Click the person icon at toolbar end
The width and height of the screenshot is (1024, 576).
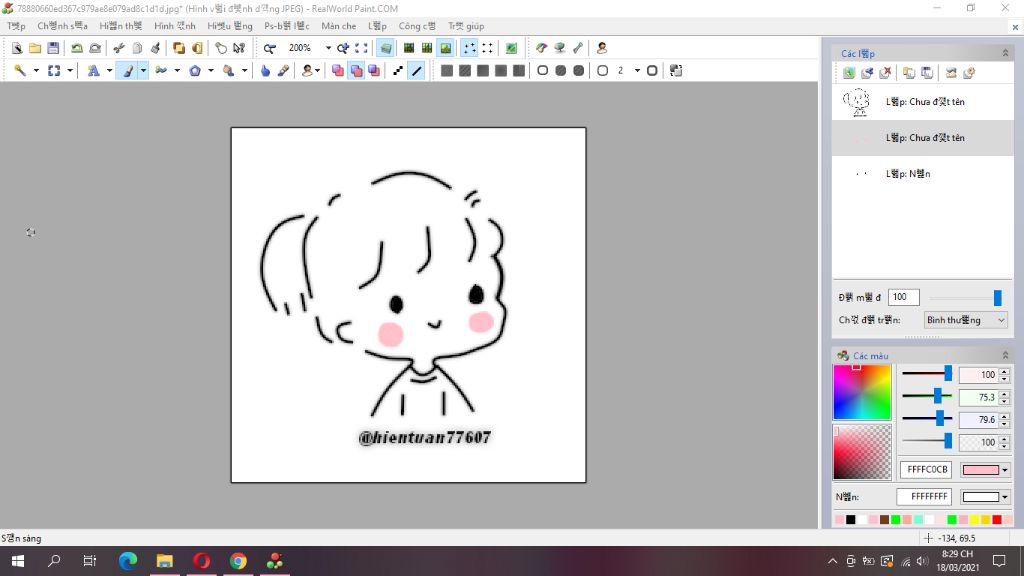pos(601,48)
